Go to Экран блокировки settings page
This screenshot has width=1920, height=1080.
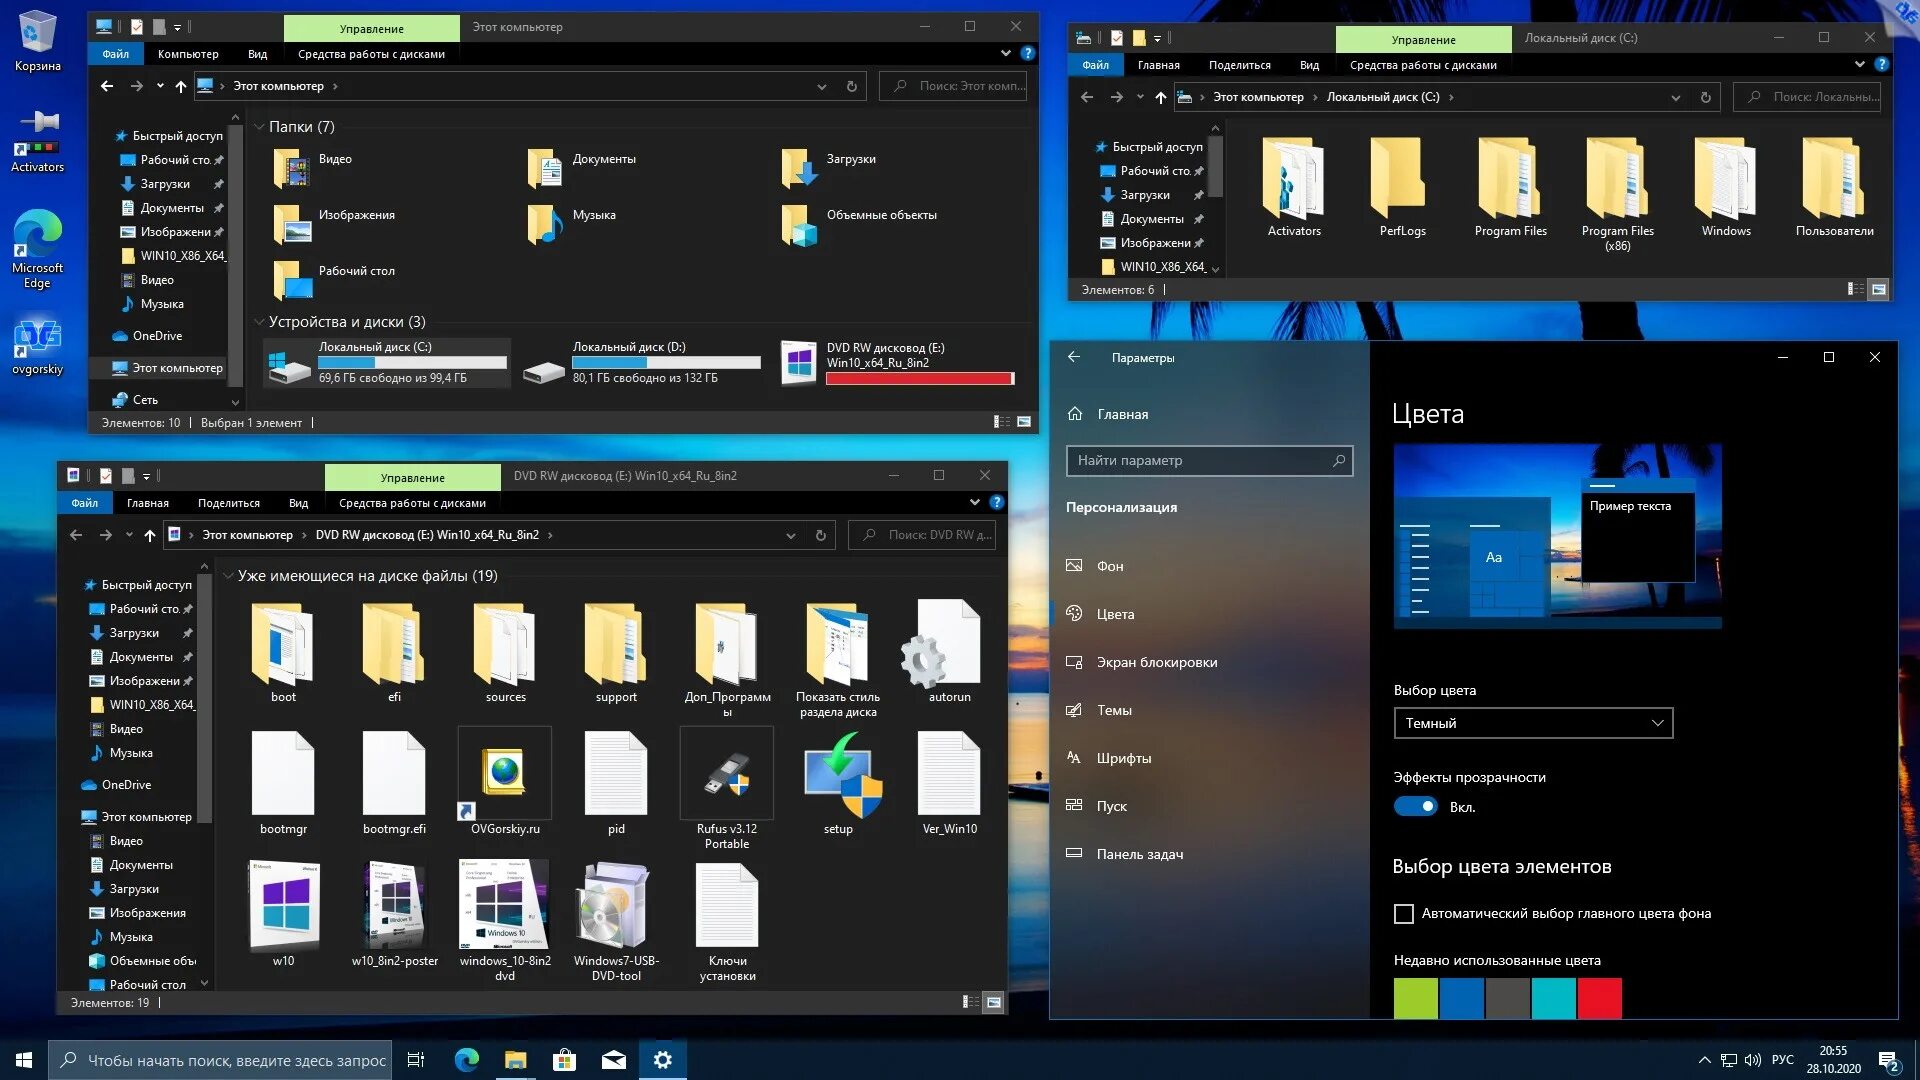[x=1156, y=662]
